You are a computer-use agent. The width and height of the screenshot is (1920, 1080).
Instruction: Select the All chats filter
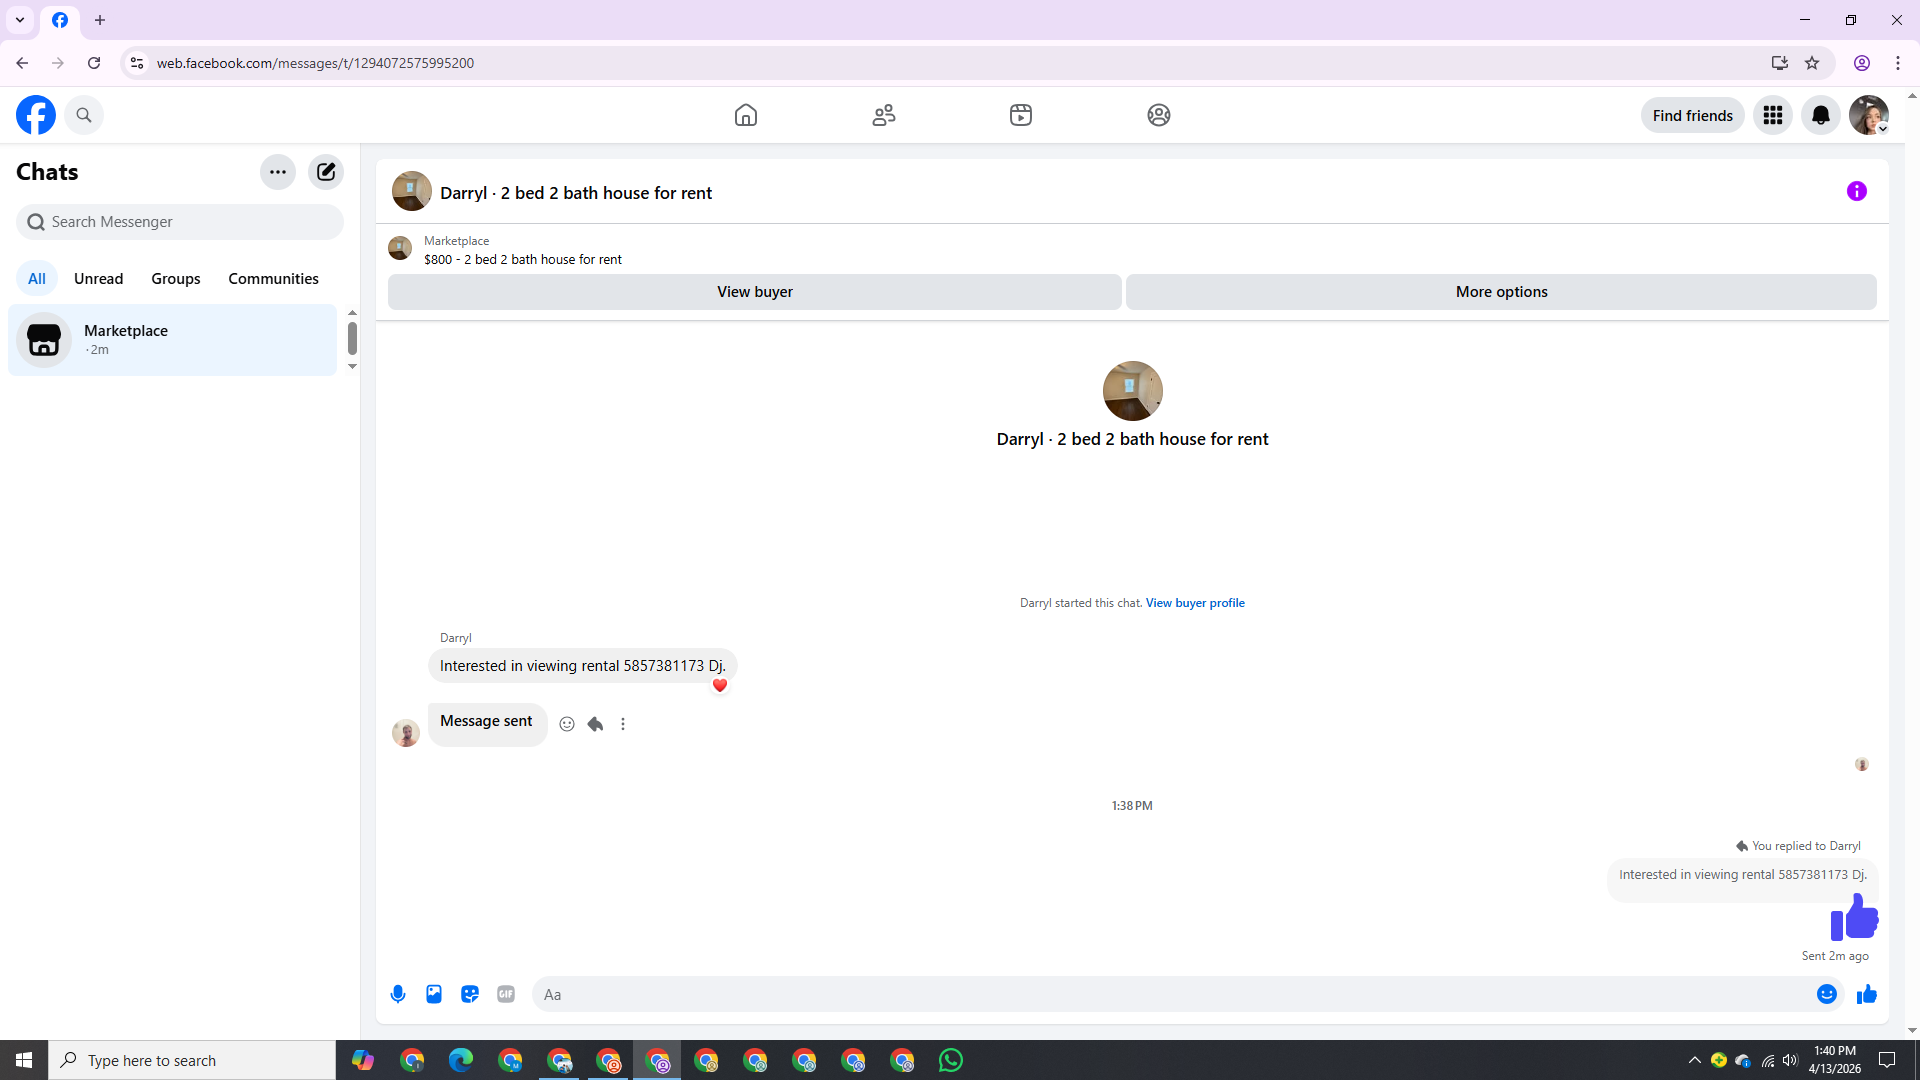(37, 279)
